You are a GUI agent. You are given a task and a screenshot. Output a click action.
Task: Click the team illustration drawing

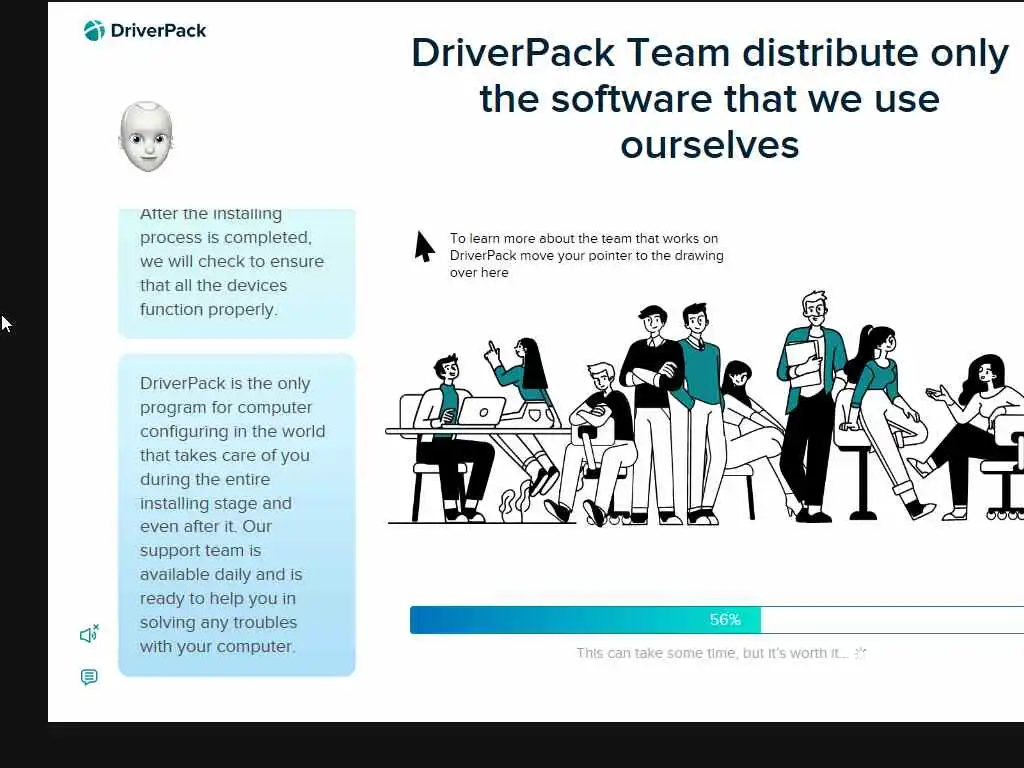[705, 408]
